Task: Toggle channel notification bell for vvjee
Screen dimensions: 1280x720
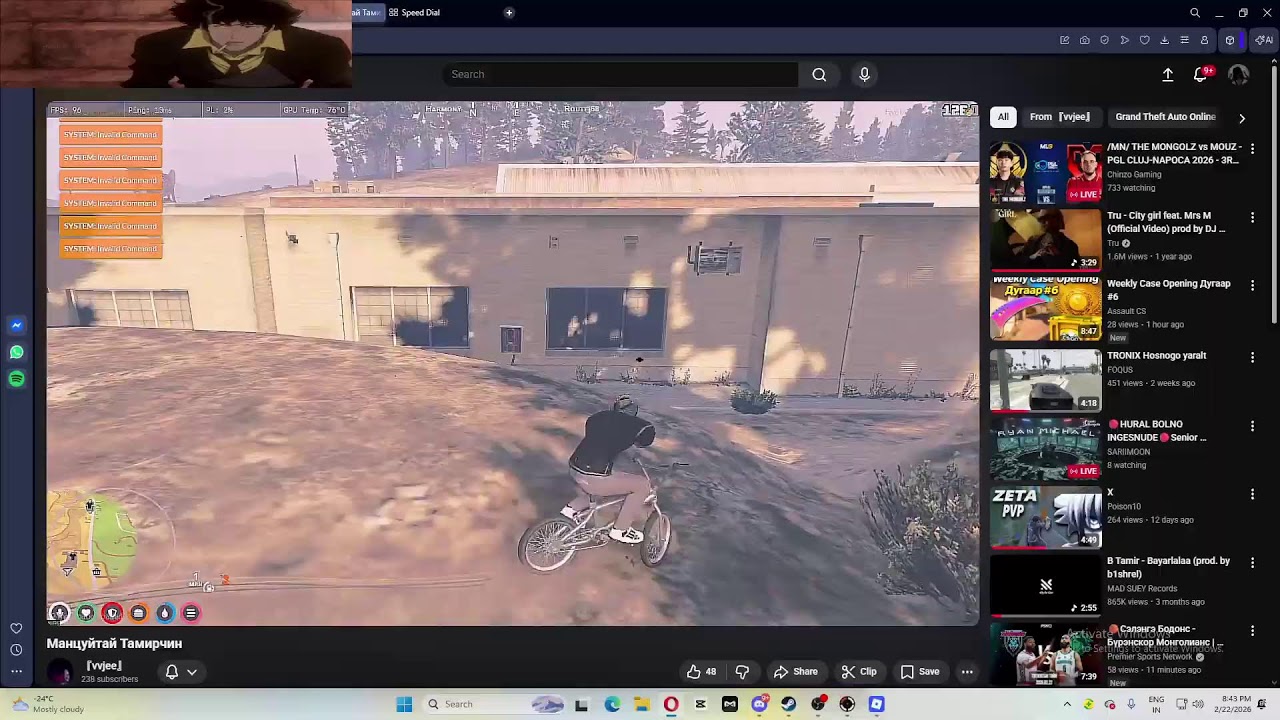Action: coord(172,672)
